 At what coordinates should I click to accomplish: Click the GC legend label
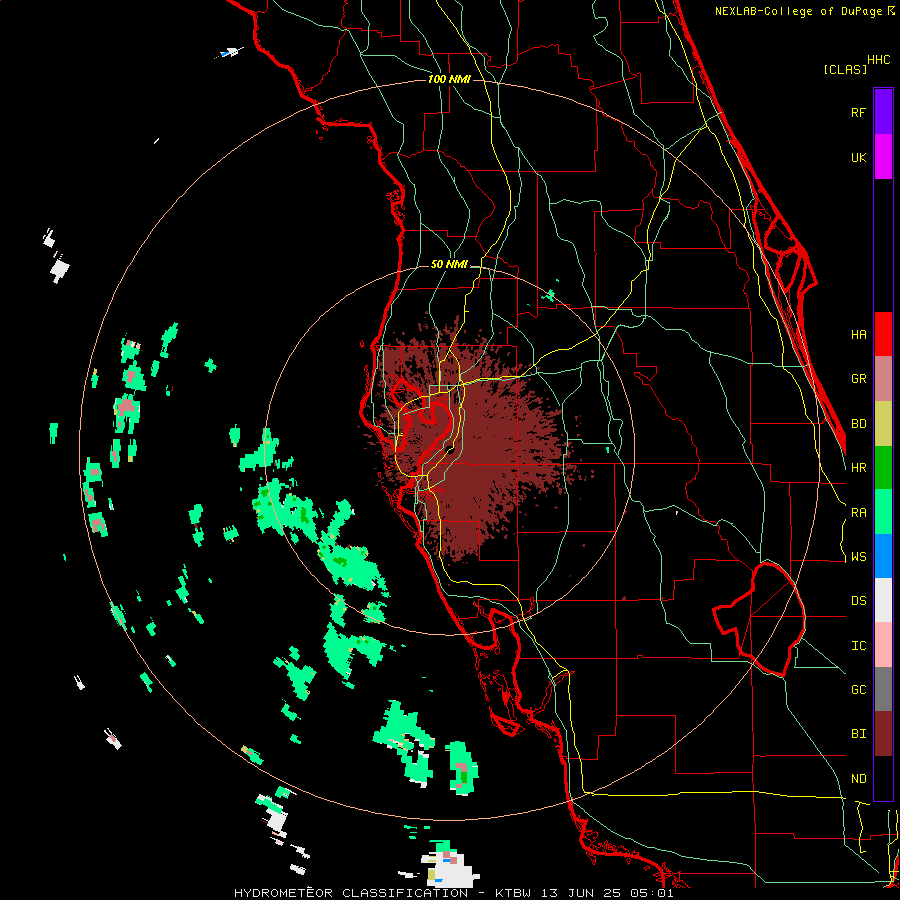(858, 690)
